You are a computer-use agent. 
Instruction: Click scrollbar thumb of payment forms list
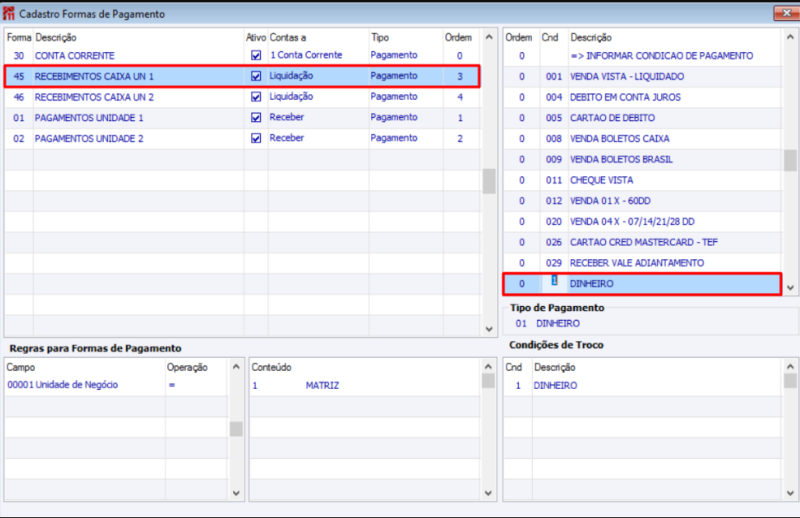[x=489, y=181]
